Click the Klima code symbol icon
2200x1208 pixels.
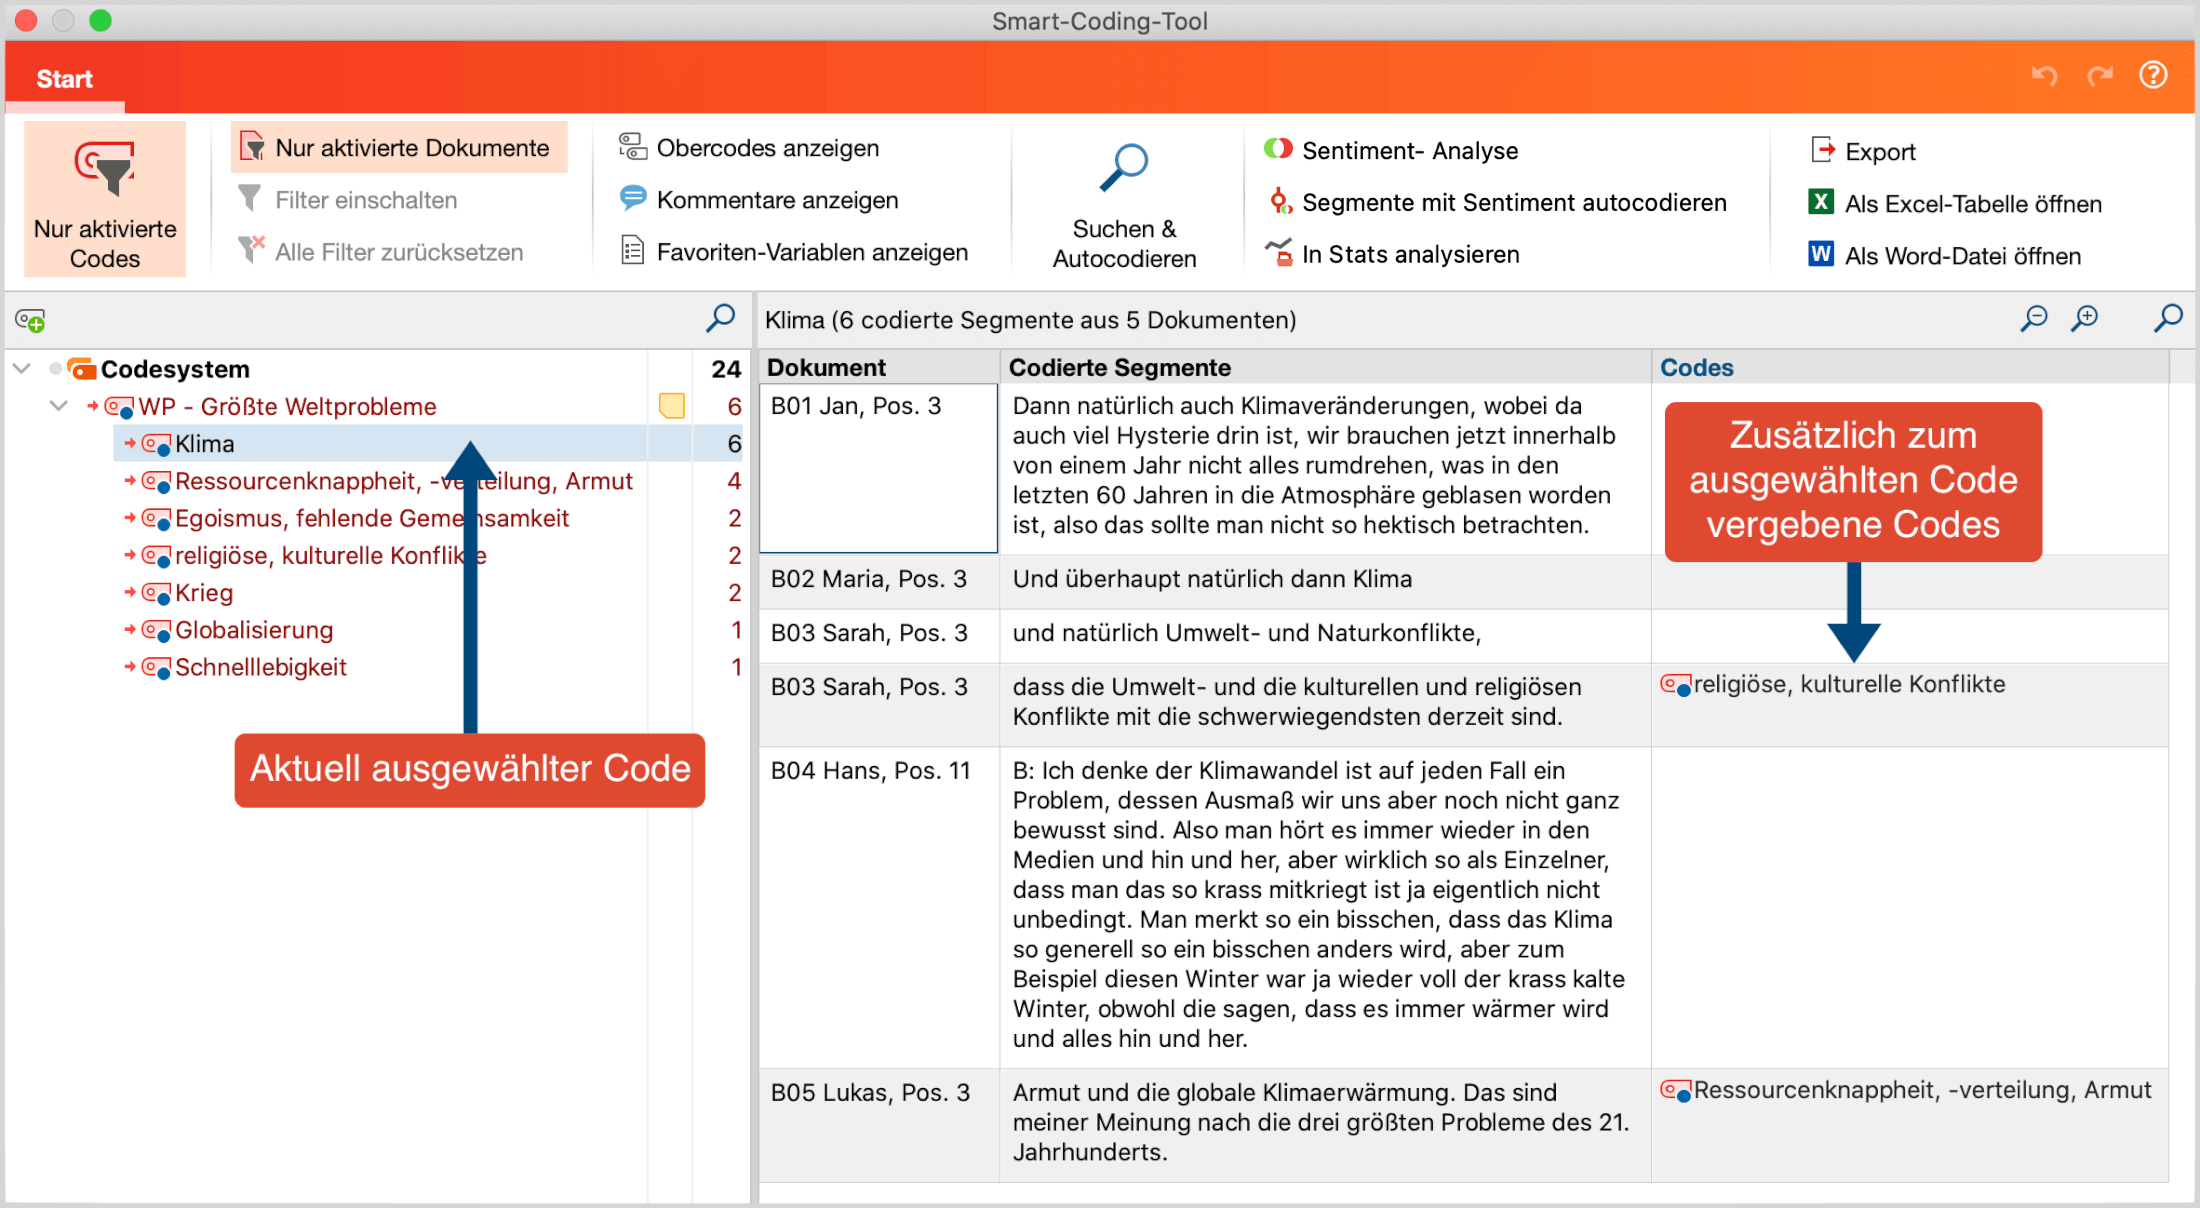point(156,444)
